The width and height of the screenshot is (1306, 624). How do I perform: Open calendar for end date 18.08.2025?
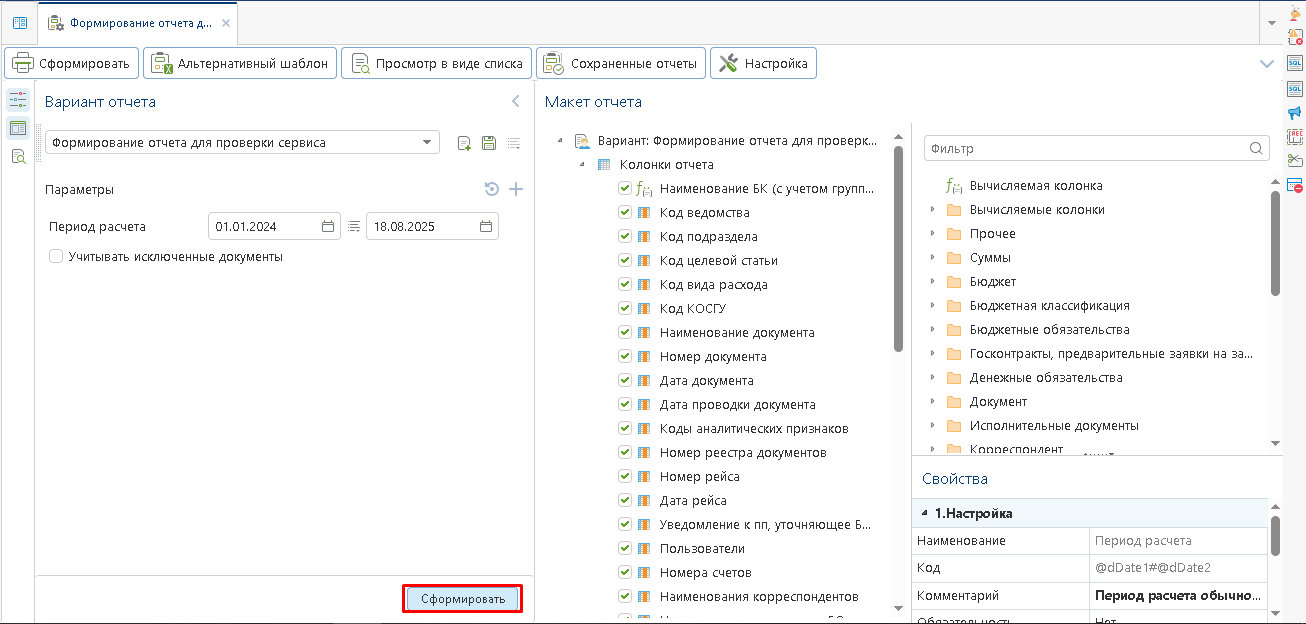[x=486, y=227]
